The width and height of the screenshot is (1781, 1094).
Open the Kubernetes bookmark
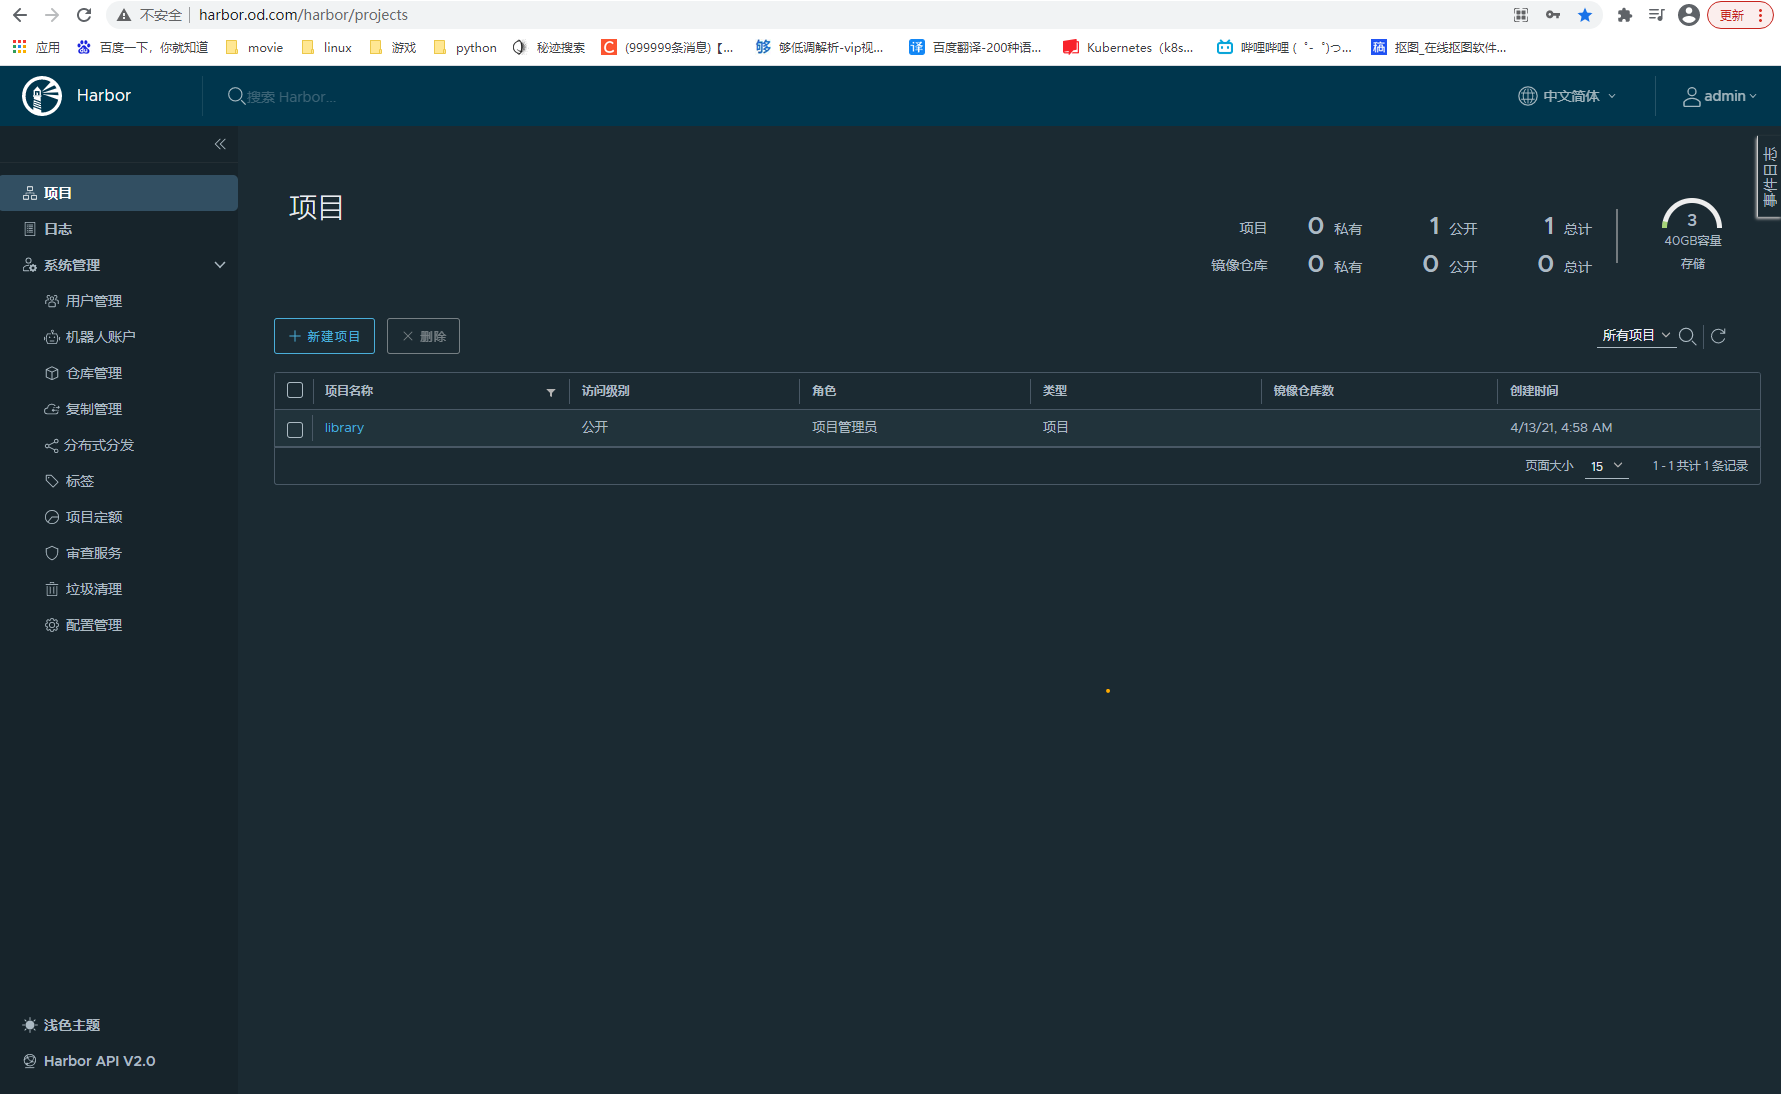pyautogui.click(x=1128, y=47)
